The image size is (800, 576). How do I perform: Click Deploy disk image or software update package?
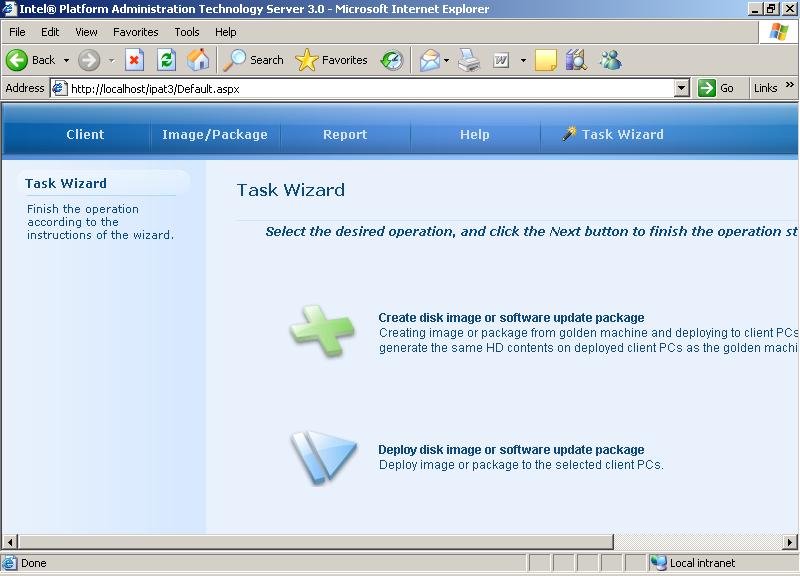click(x=511, y=450)
